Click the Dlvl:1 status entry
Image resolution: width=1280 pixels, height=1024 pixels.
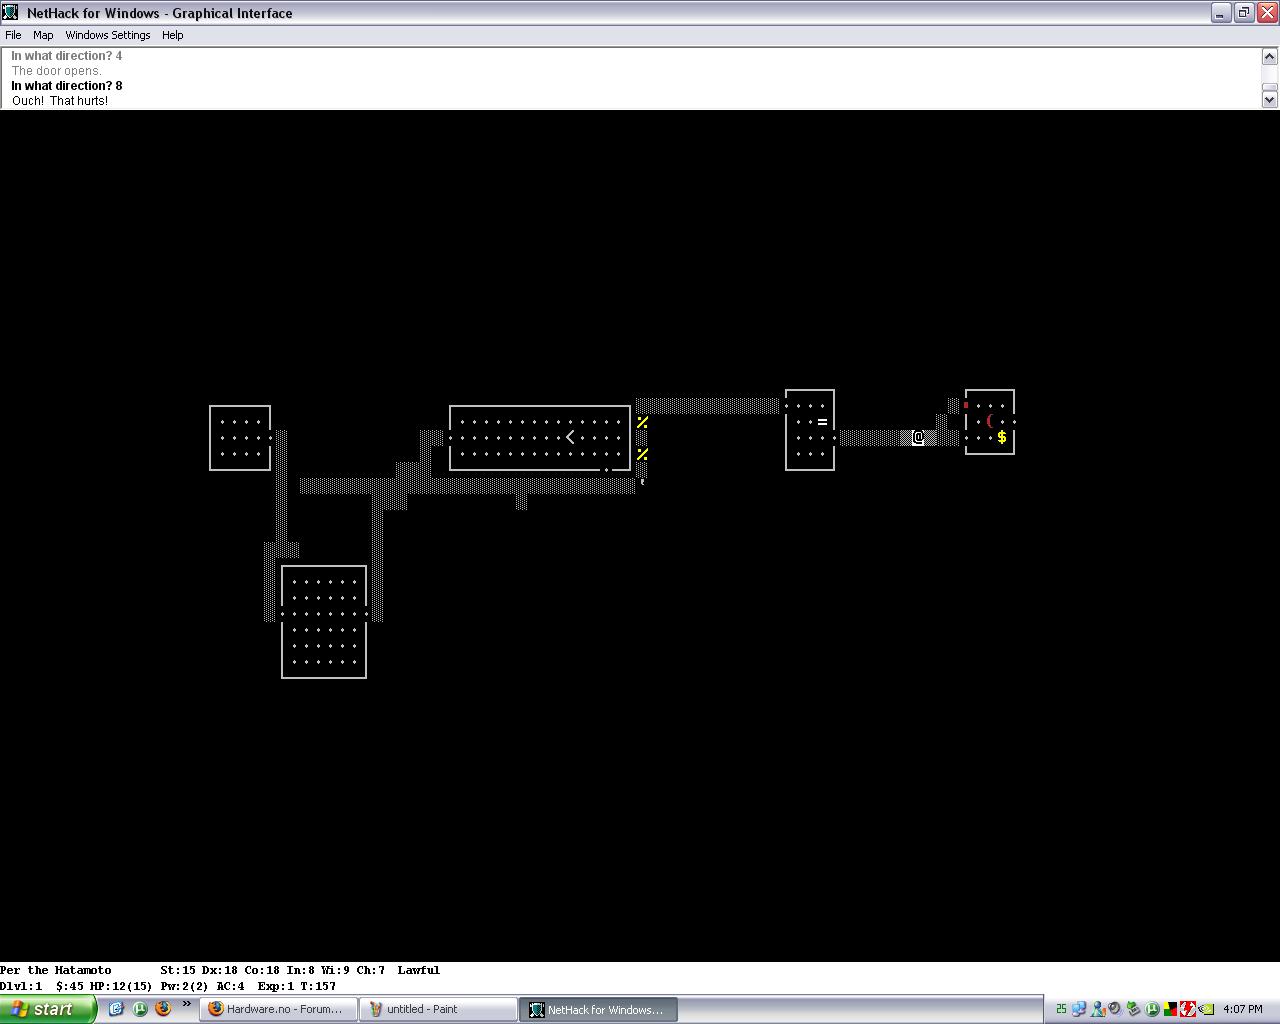tap(21, 986)
